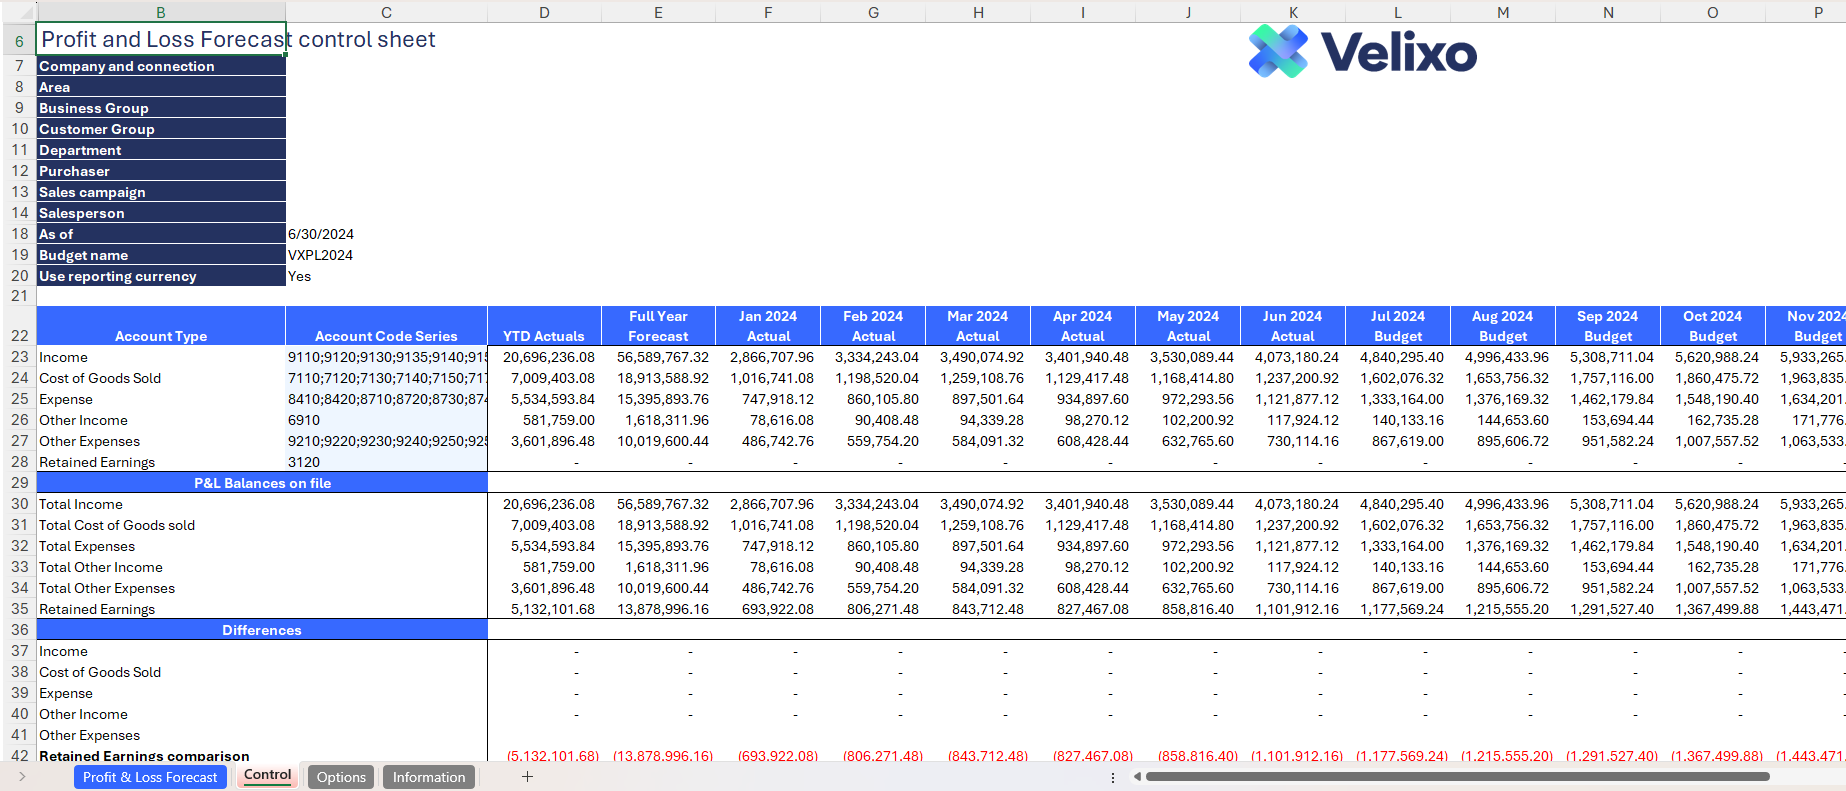This screenshot has width=1846, height=791.
Task: Select column D header
Action: (544, 12)
